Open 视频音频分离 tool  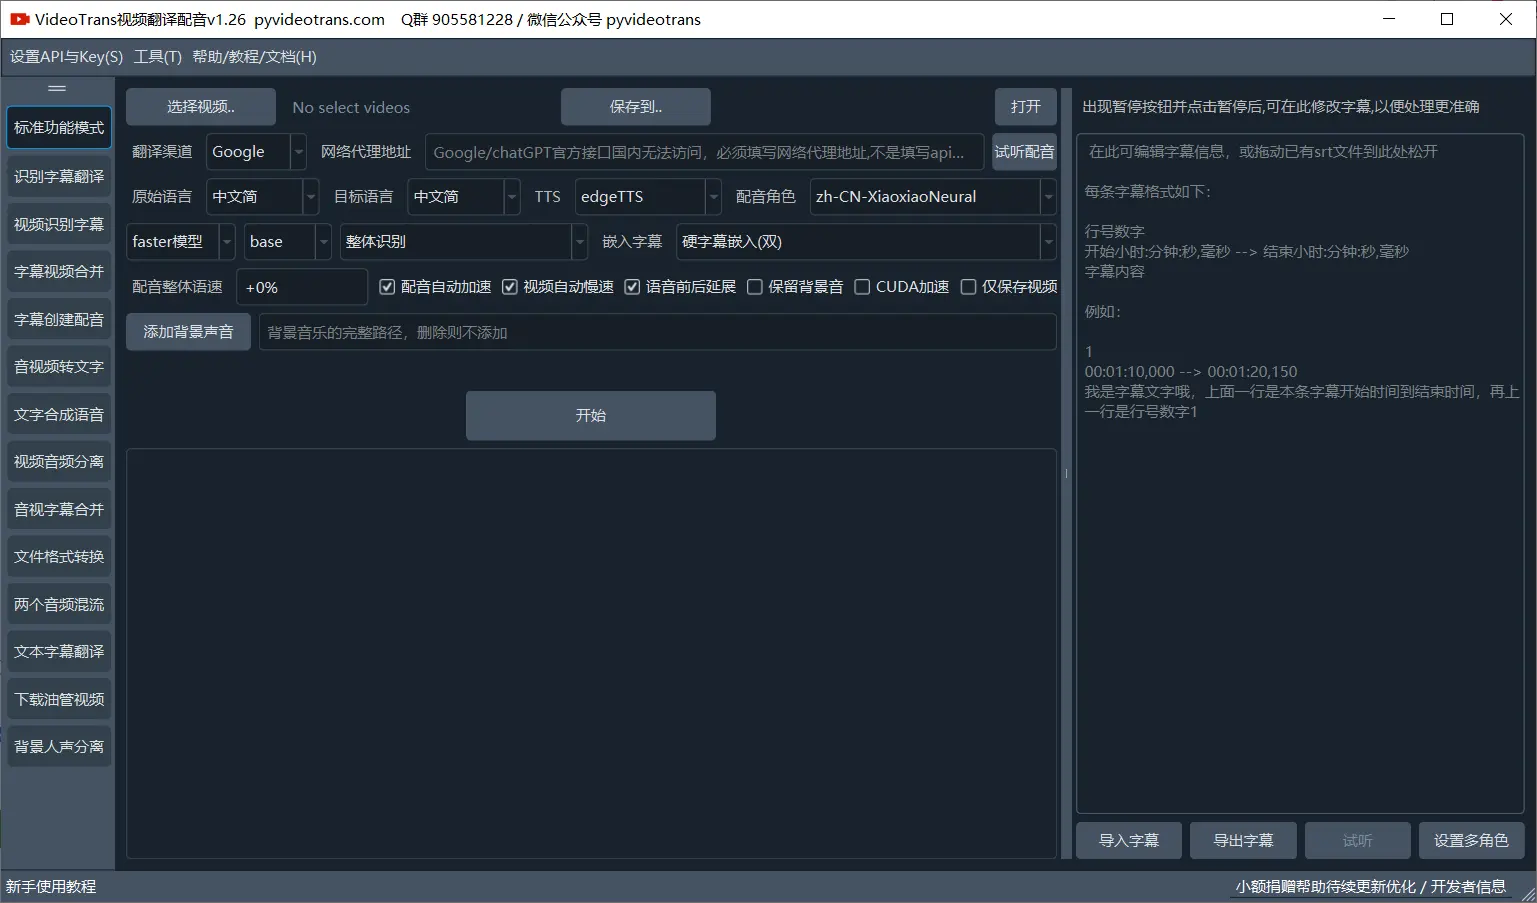pos(59,461)
